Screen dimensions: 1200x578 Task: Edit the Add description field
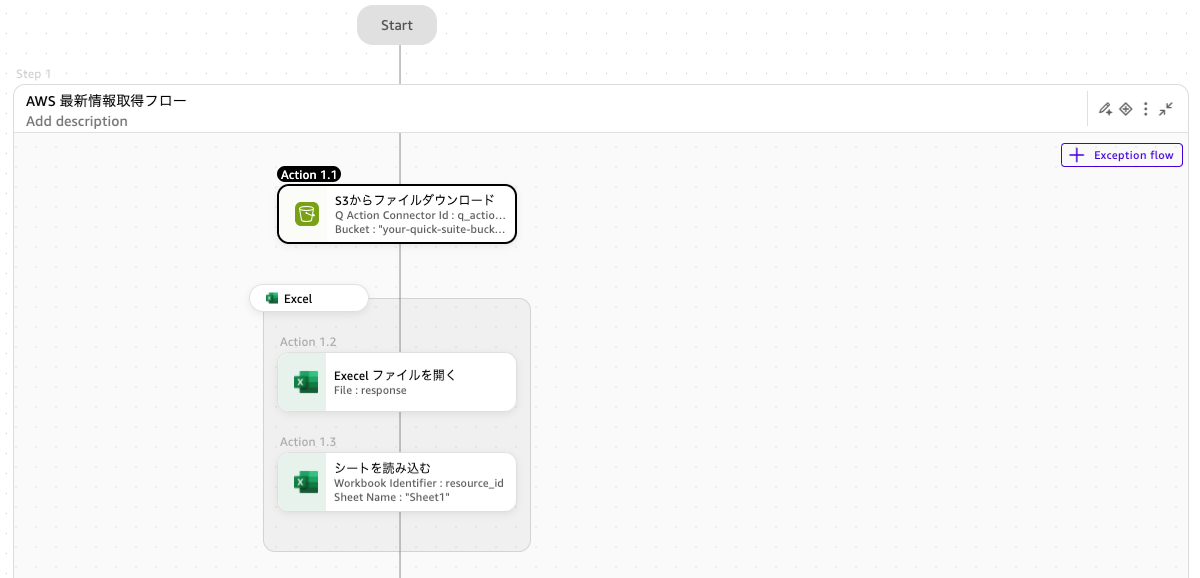77,121
